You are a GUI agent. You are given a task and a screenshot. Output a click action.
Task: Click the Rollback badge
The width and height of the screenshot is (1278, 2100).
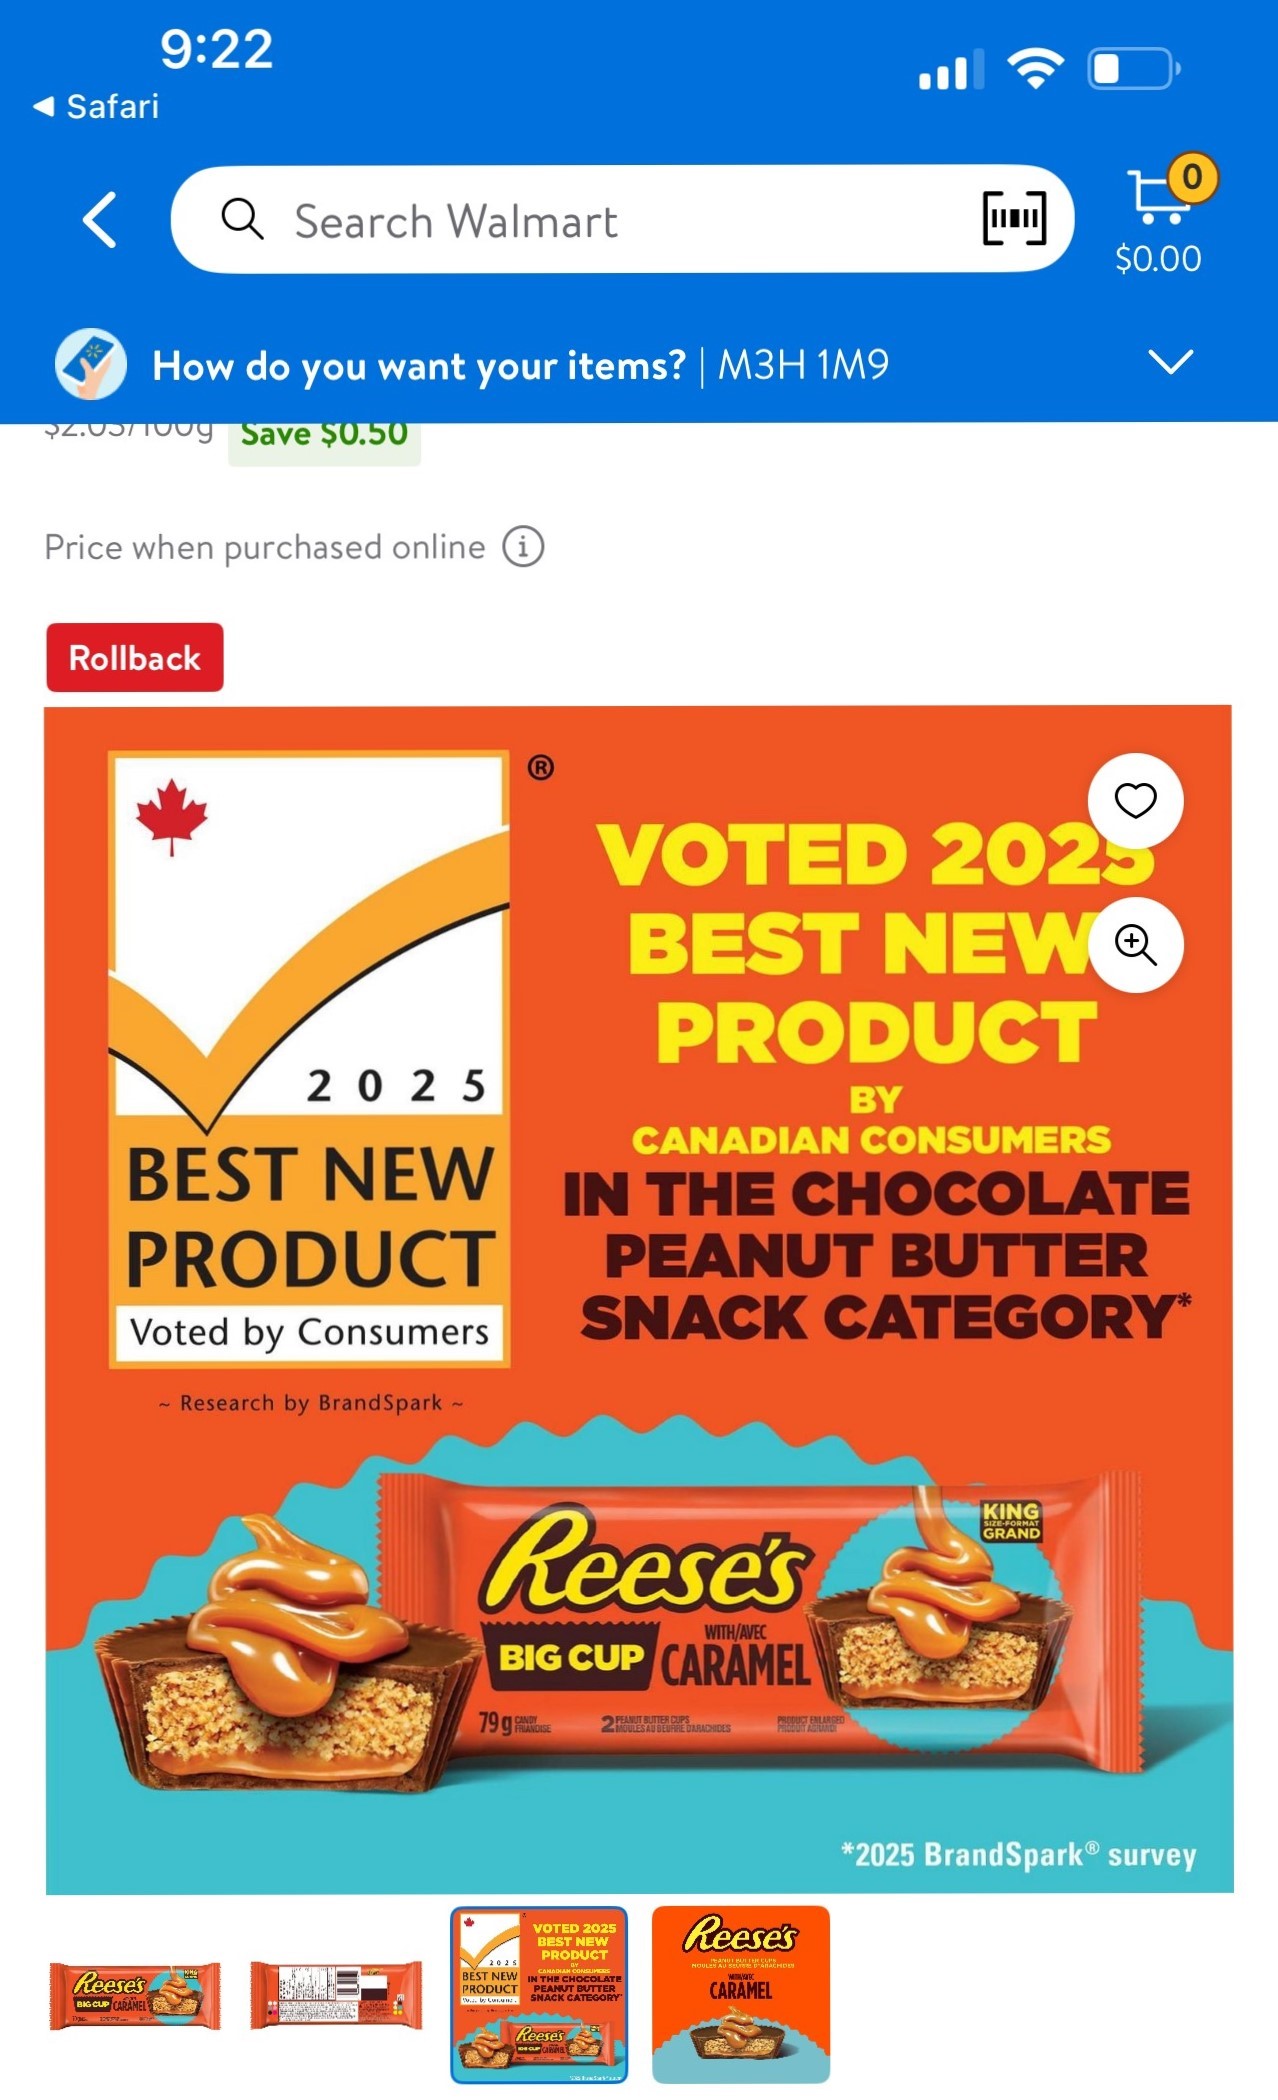[x=135, y=658]
